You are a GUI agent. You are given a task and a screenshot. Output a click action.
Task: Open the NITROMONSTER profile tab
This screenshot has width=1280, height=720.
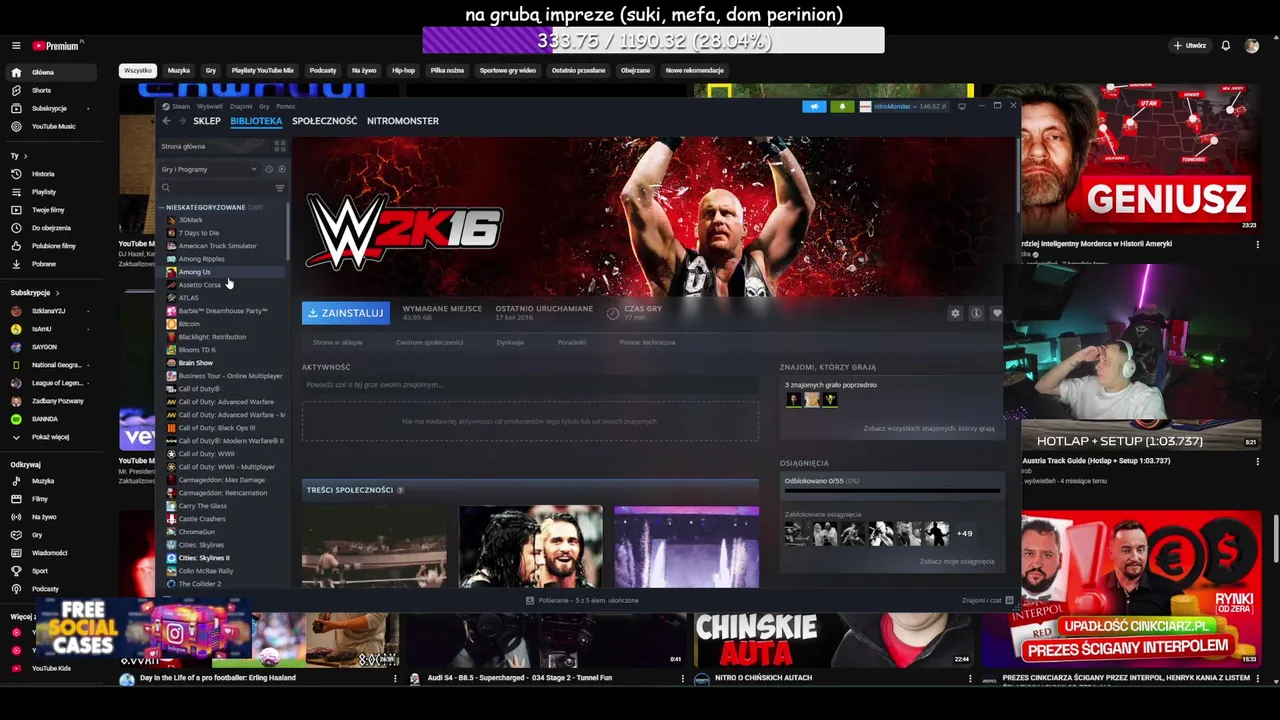click(x=403, y=121)
